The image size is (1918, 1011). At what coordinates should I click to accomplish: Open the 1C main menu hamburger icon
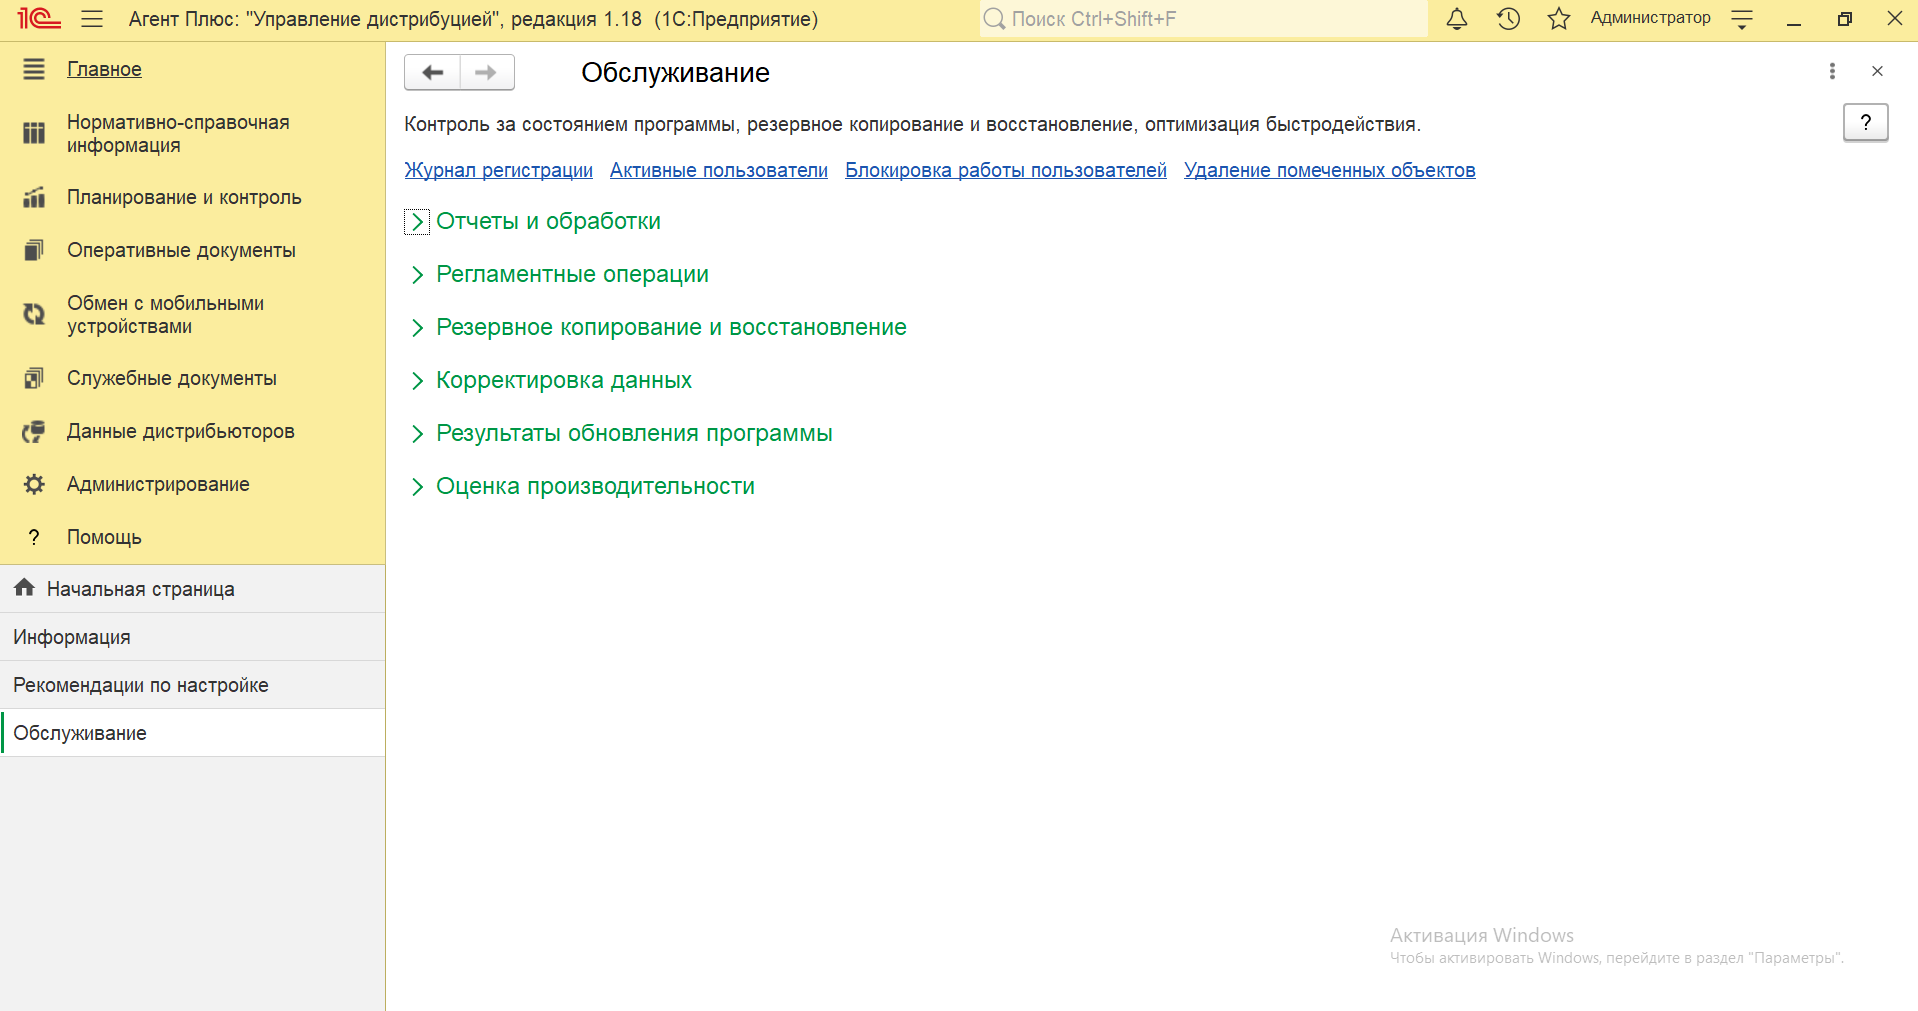pos(92,19)
